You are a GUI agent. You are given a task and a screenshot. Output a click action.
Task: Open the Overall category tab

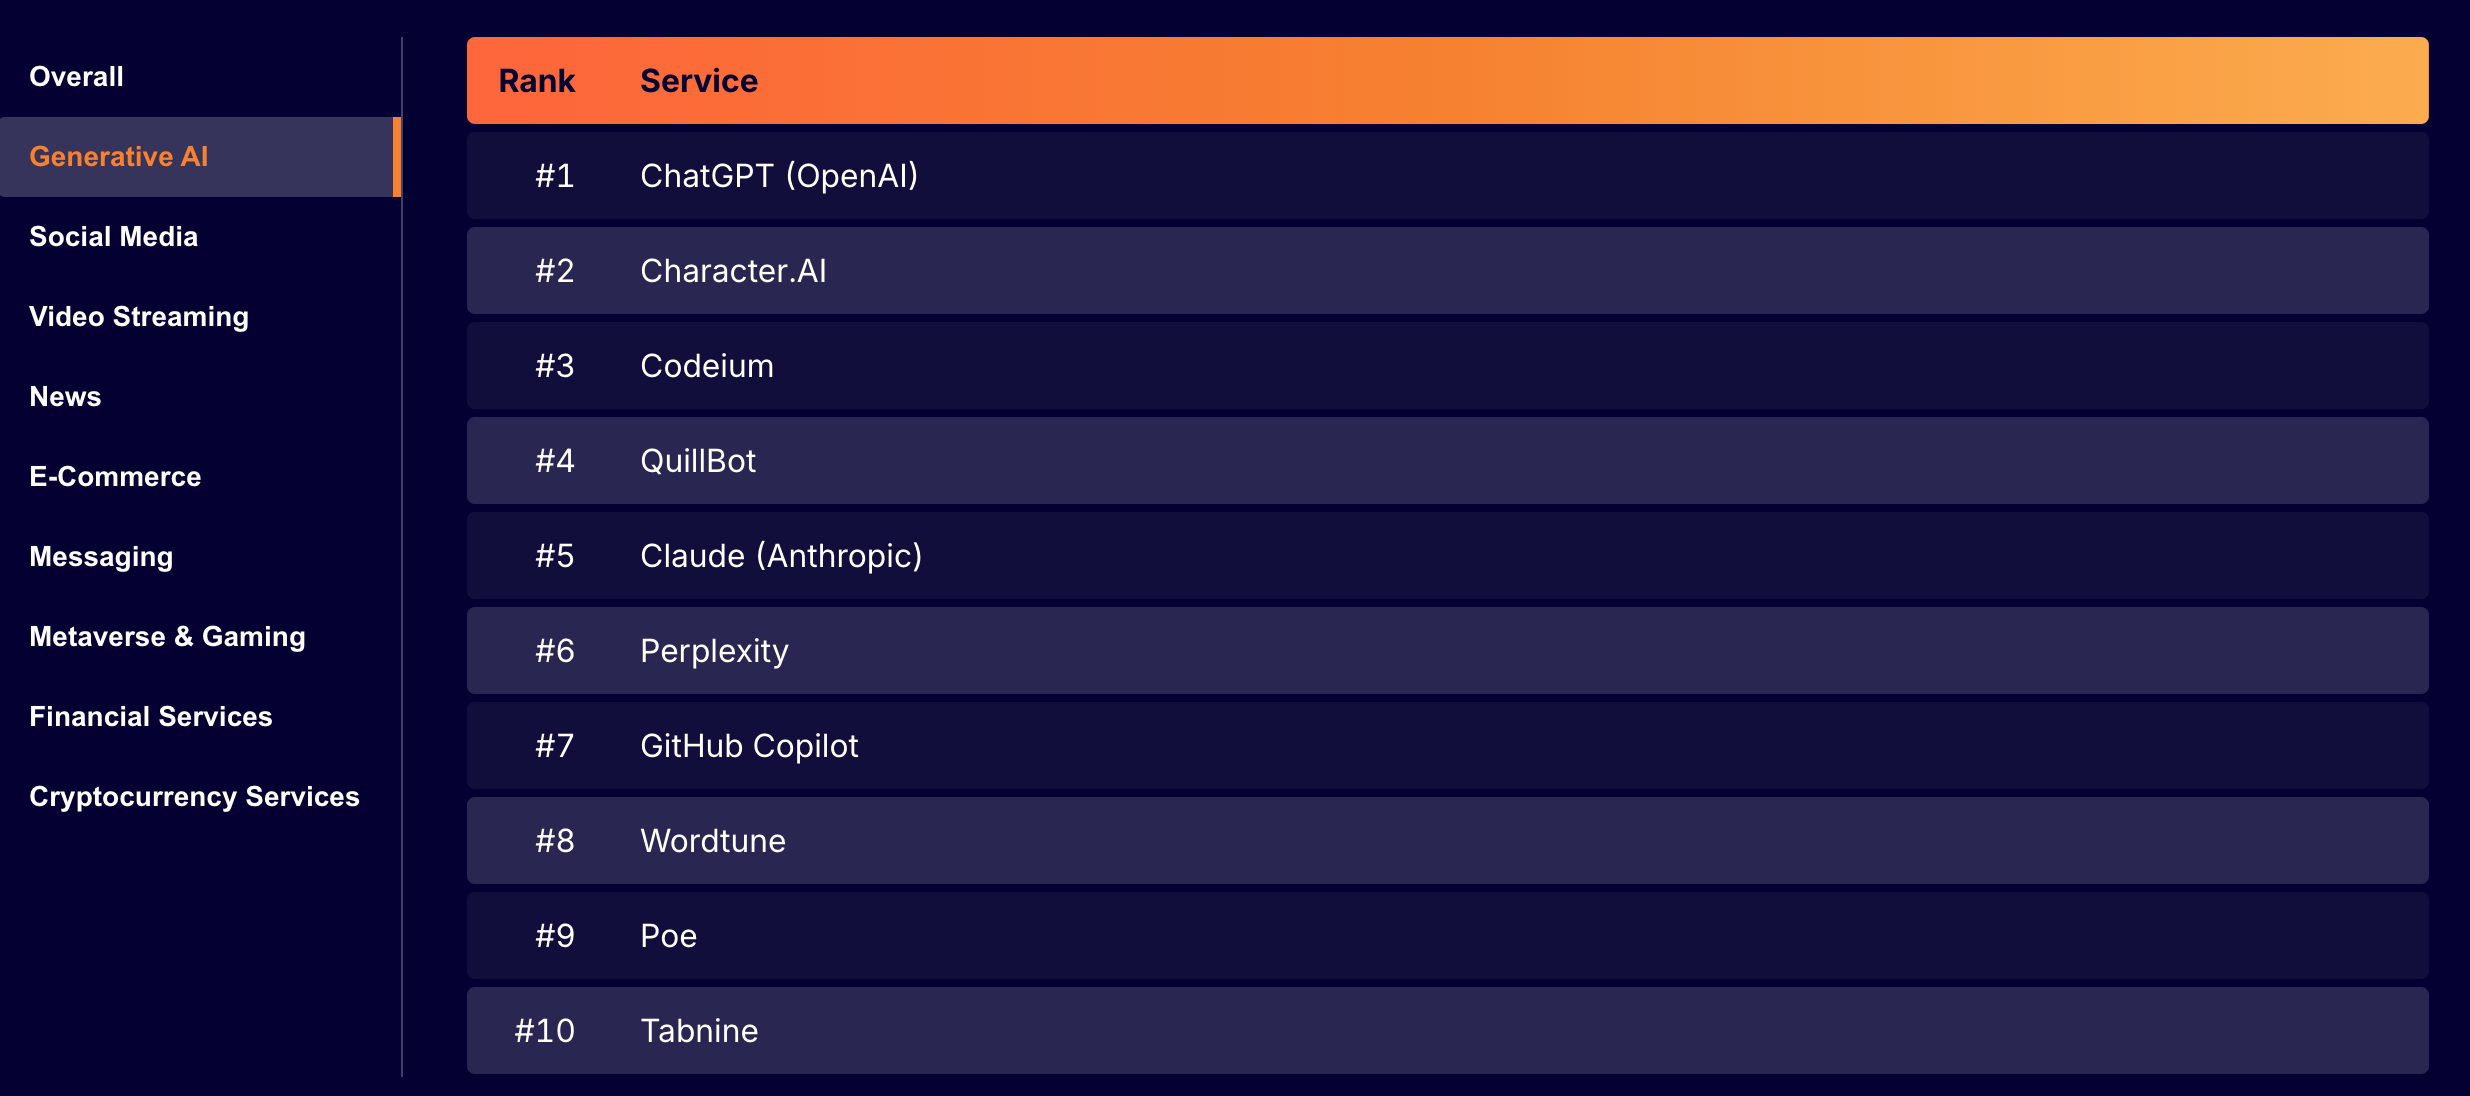pos(77,77)
